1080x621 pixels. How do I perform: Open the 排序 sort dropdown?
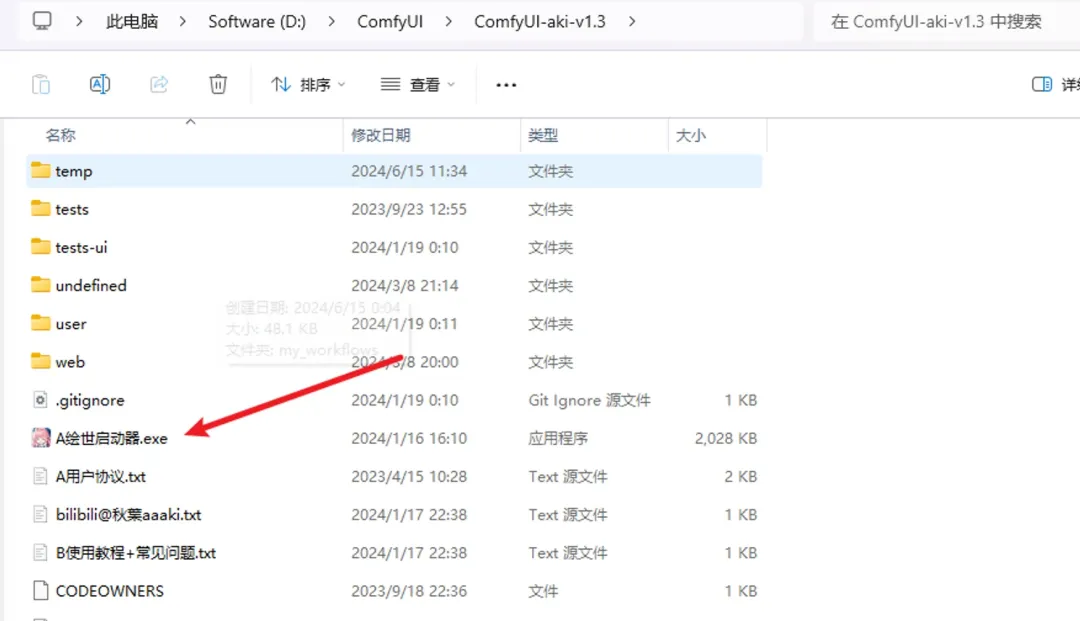[x=308, y=85]
